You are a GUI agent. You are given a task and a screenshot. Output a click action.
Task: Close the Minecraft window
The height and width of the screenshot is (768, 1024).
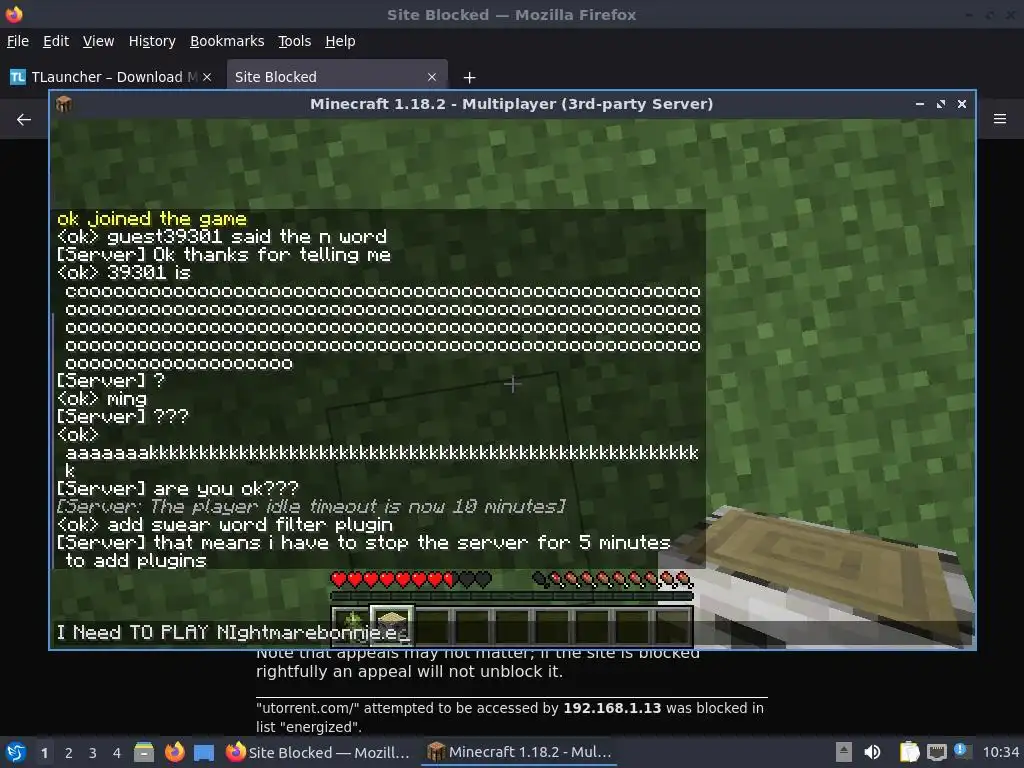961,104
